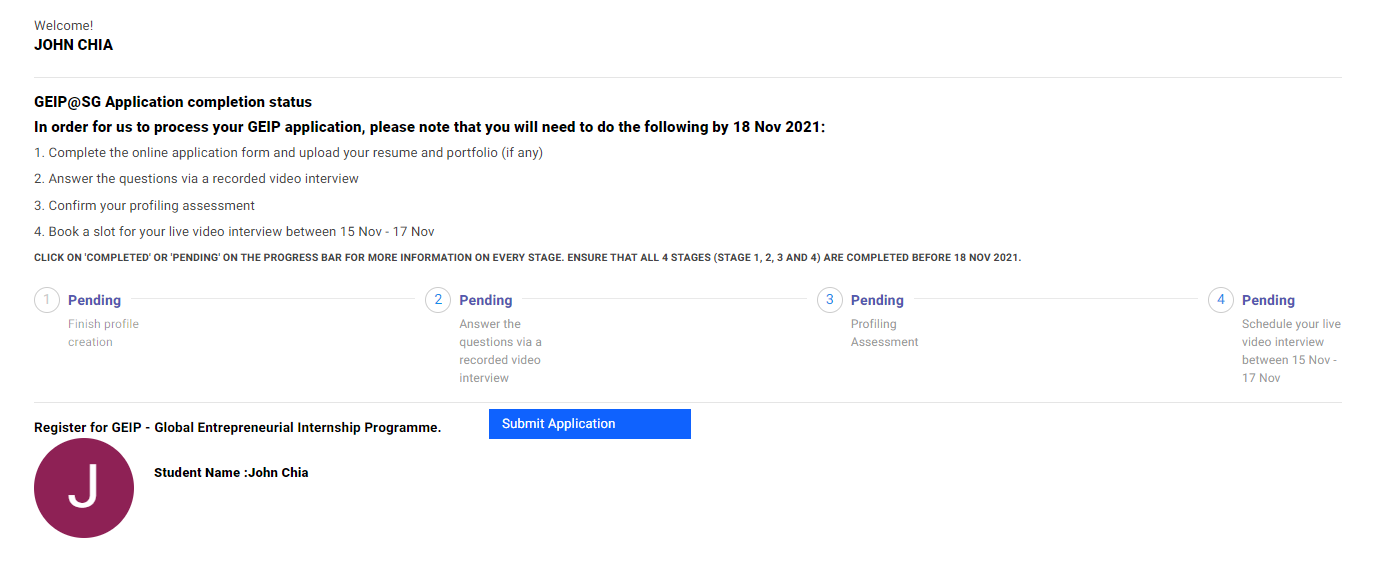Click the 'Register for GEIP' programme title
Image resolution: width=1377 pixels, height=587 pixels.
pyautogui.click(x=237, y=428)
